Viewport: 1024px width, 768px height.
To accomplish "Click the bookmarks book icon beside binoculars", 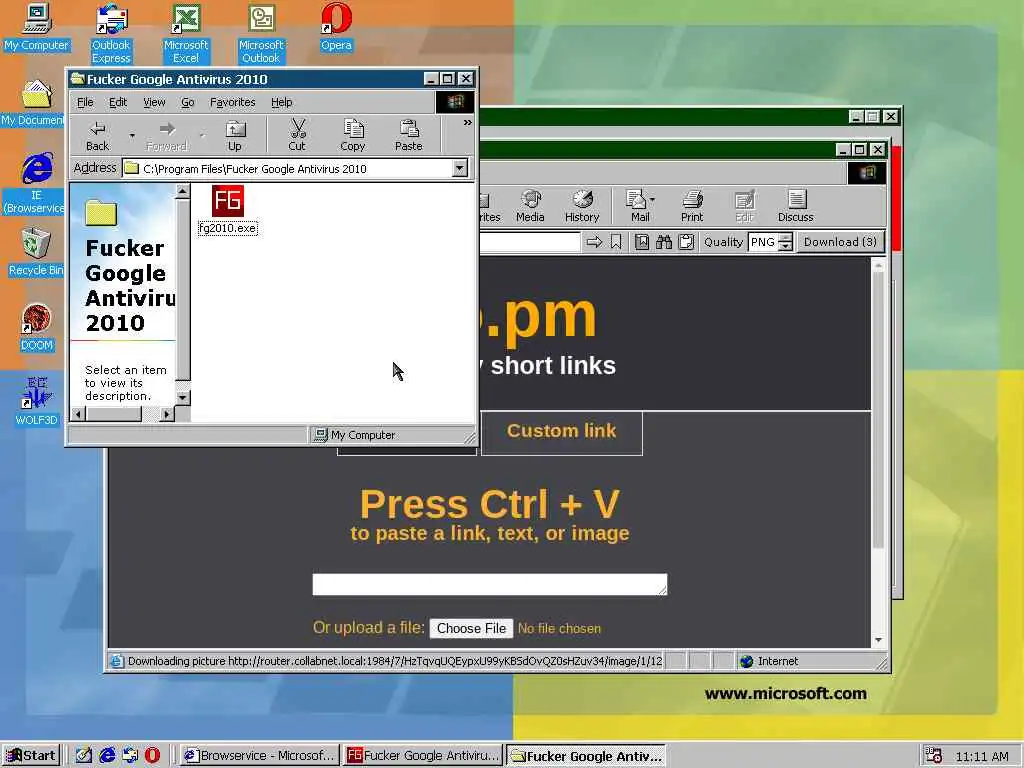I will tap(642, 242).
